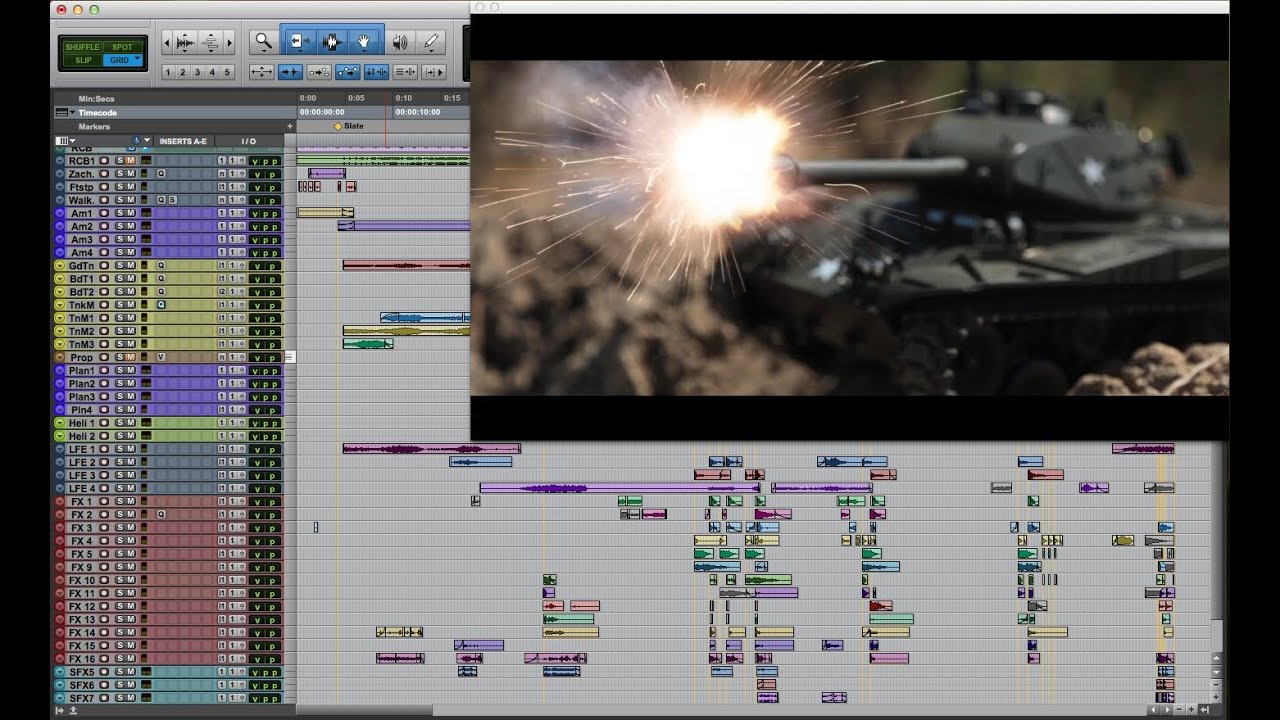Open Prop track options dropdown
Image resolution: width=1280 pixels, height=720 pixels.
[x=59, y=357]
